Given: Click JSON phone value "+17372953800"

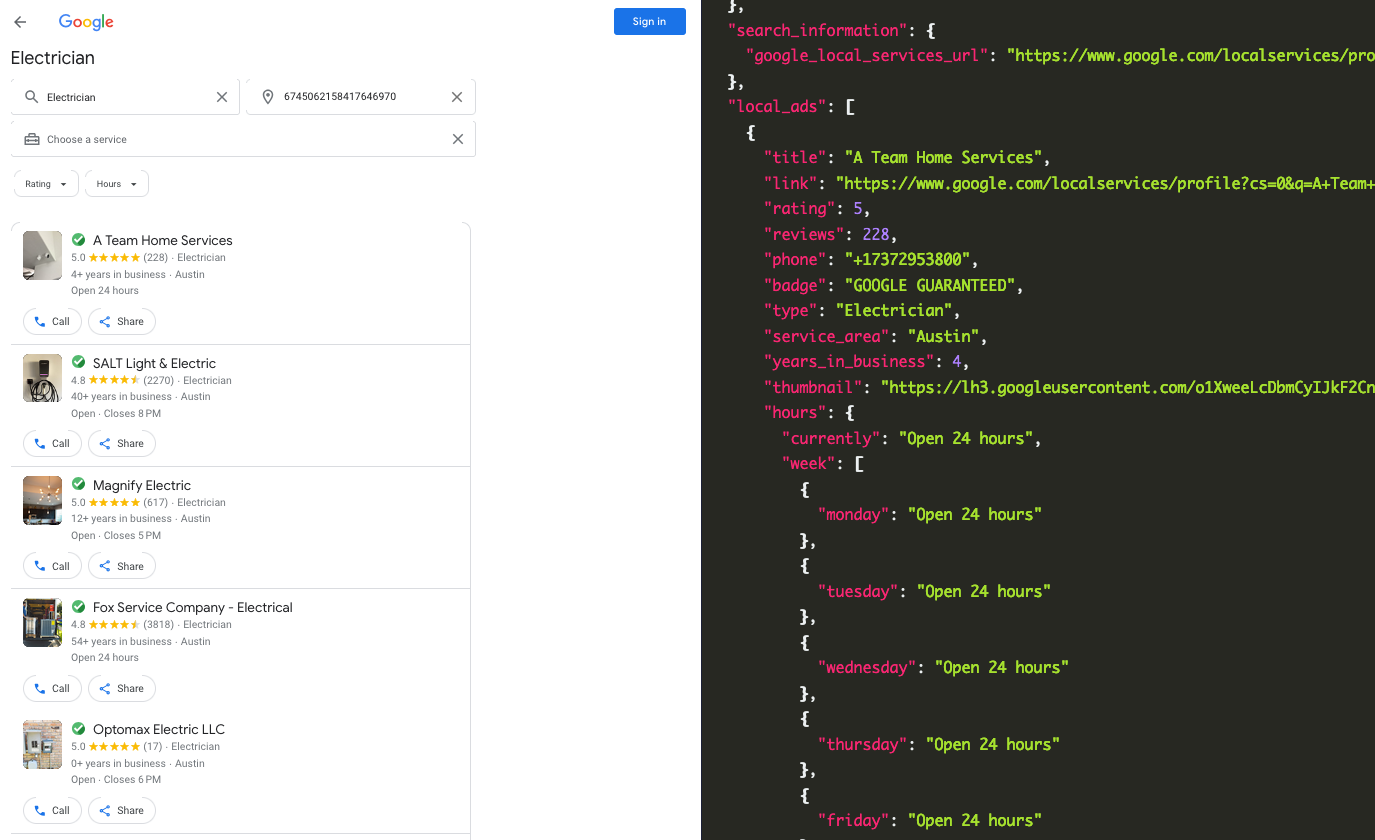Looking at the screenshot, I should [908, 259].
